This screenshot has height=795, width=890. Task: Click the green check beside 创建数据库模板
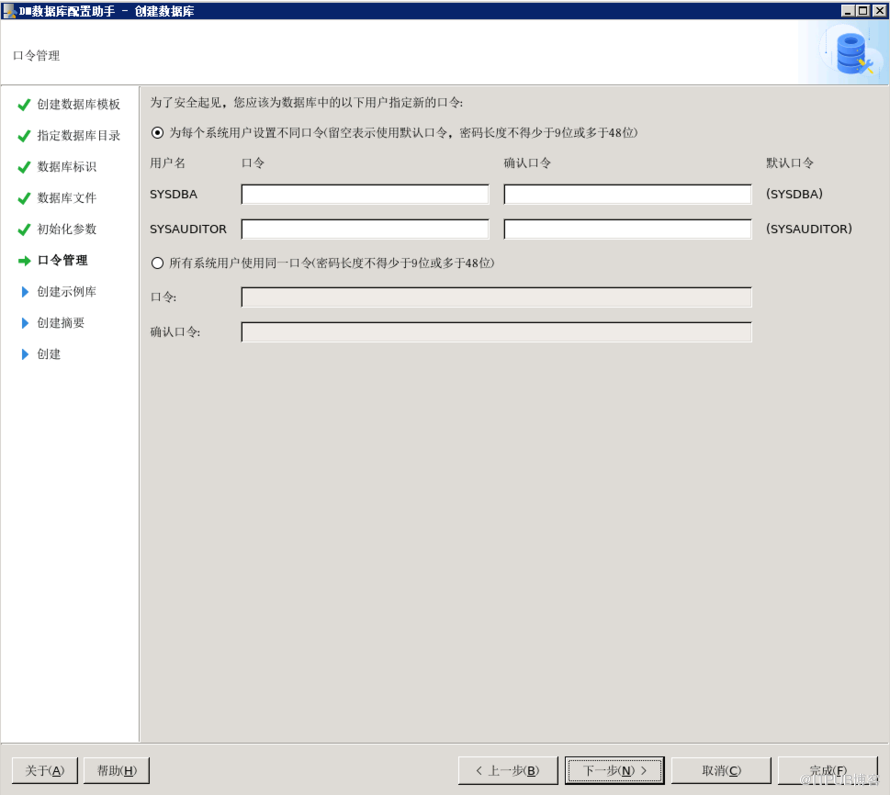[x=24, y=105]
